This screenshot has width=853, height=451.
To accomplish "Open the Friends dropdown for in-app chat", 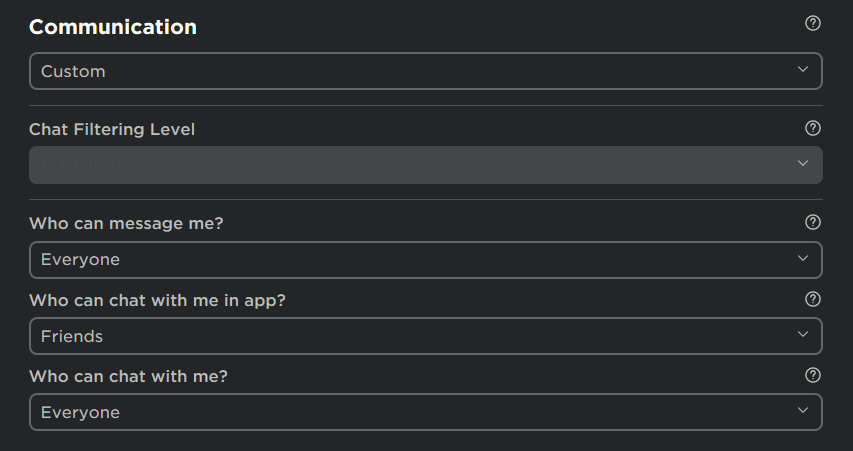I will point(425,336).
